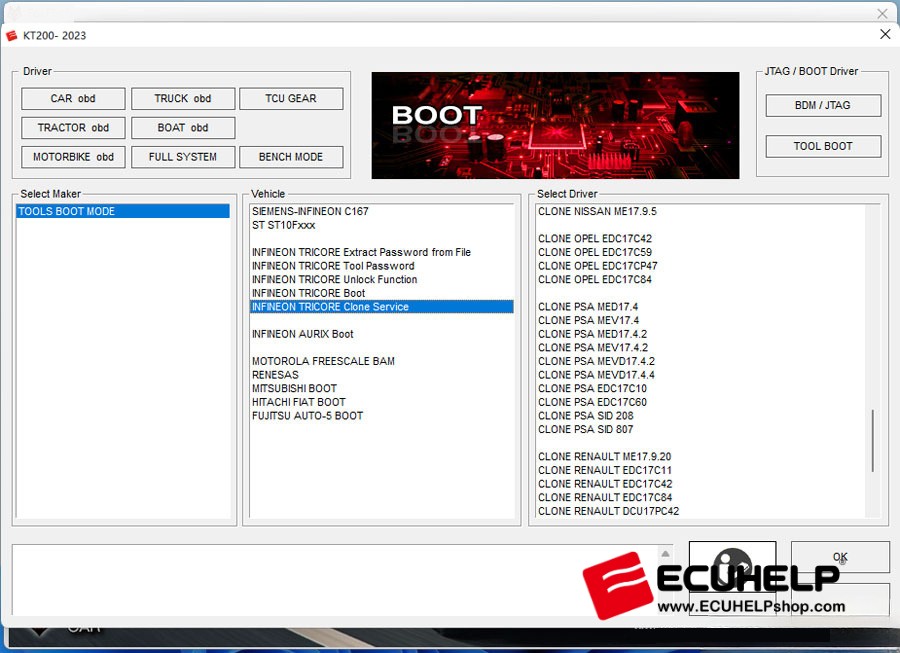The width and height of the screenshot is (900, 653).
Task: Click the log box scroll-up arrow
Action: pos(665,554)
